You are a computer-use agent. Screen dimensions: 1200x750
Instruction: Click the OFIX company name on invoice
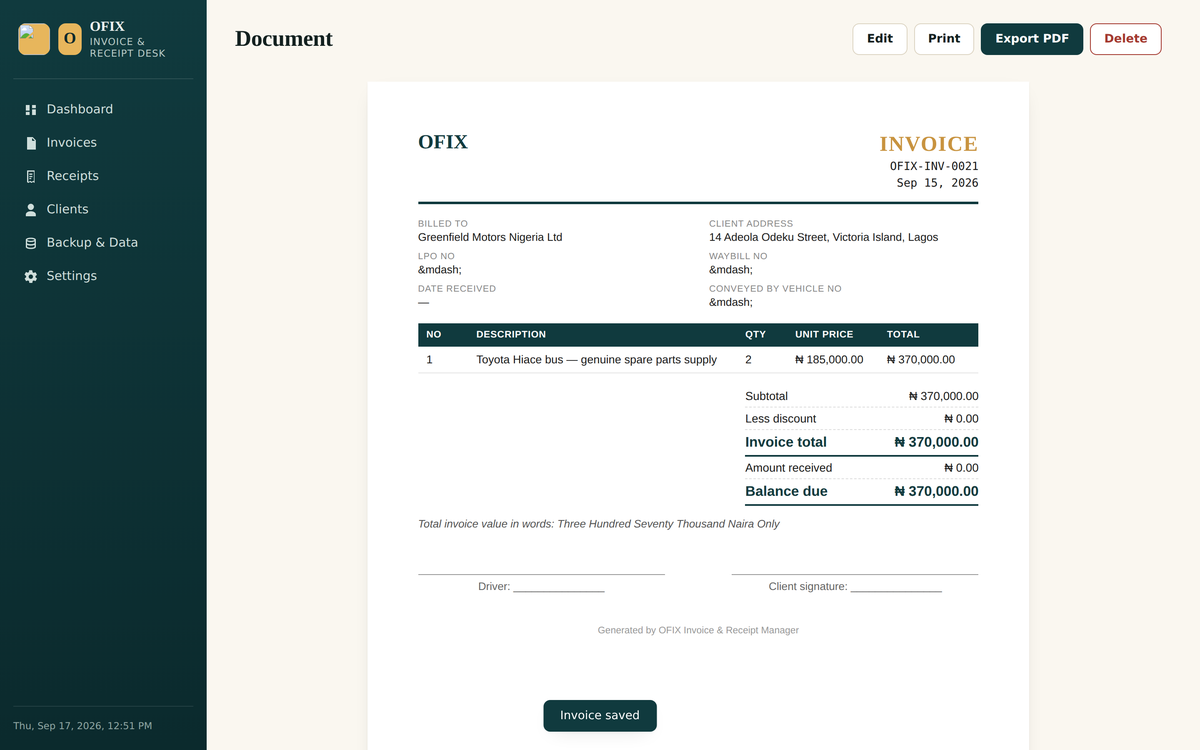[x=443, y=142]
